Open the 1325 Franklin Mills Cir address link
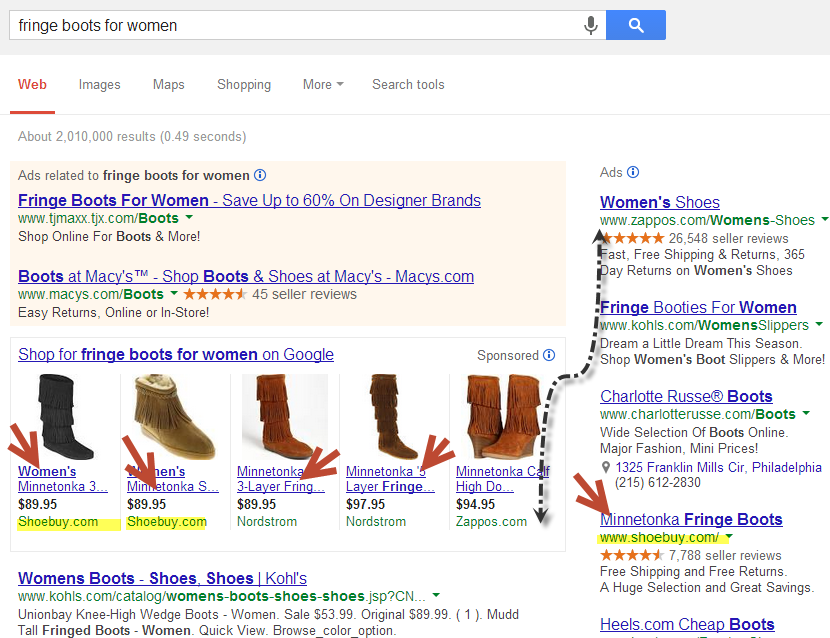This screenshot has width=830, height=638. (x=718, y=468)
